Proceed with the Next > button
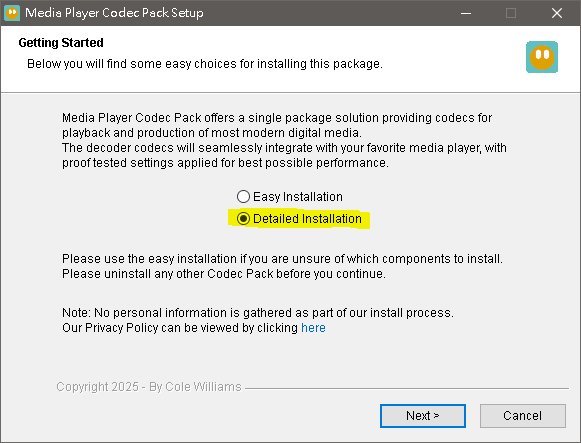The width and height of the screenshot is (581, 443). point(423,416)
